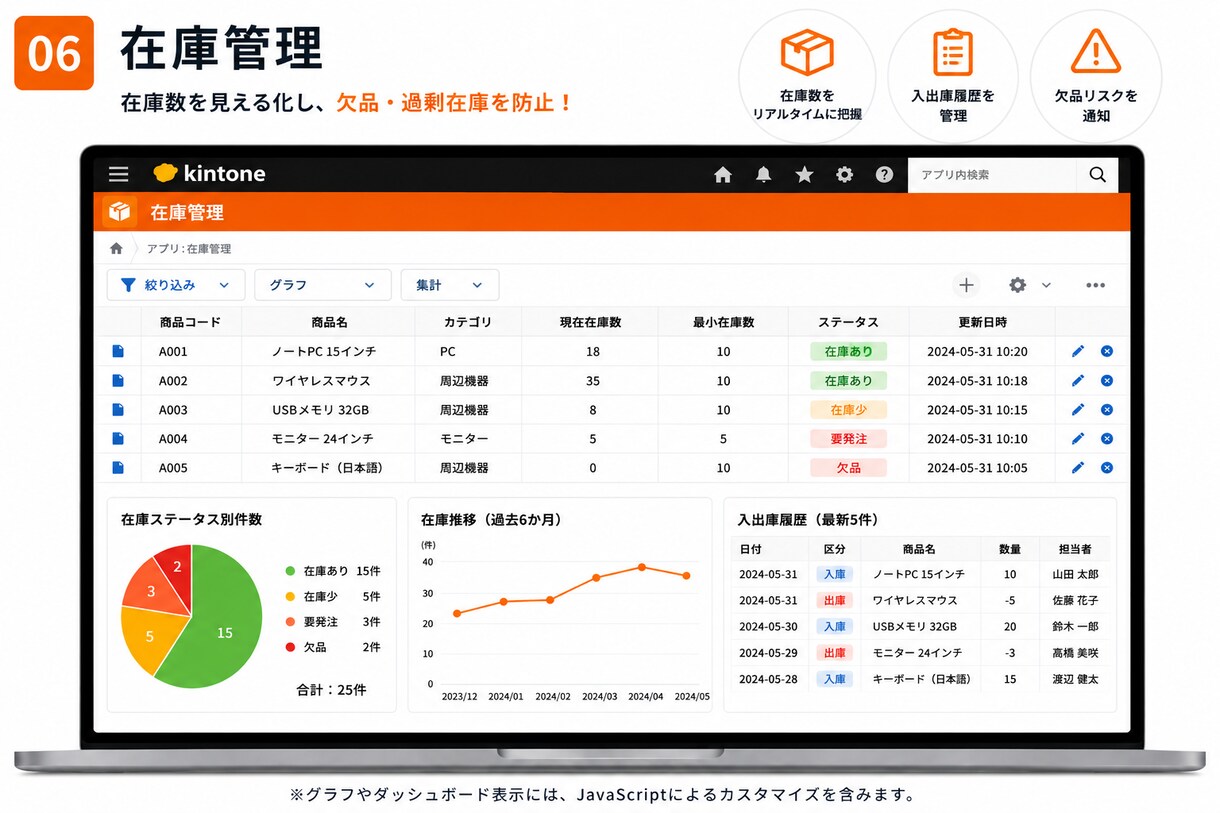1220x813 pixels.
Task: Click the 合計：25件 total text
Action: tap(332, 690)
